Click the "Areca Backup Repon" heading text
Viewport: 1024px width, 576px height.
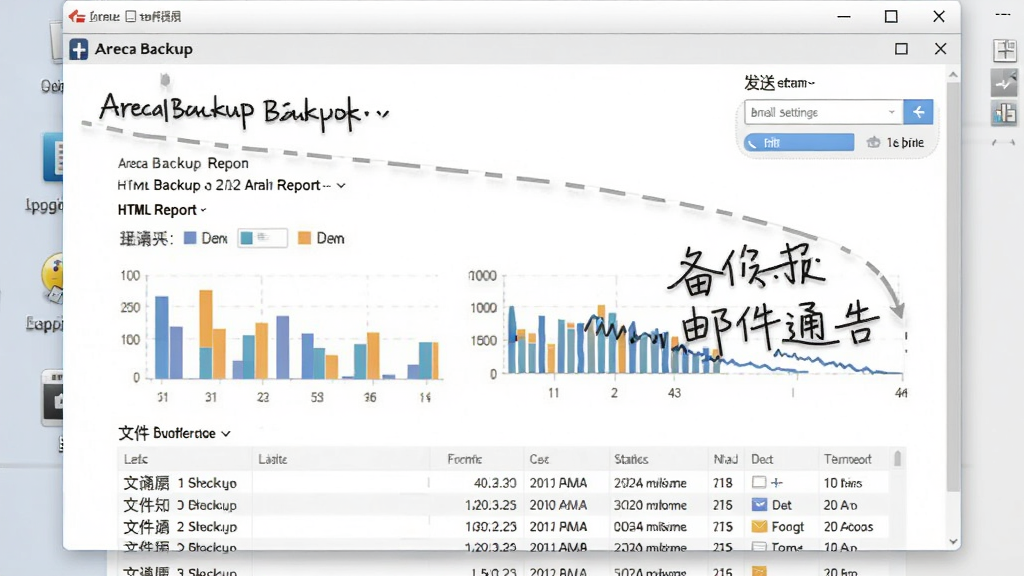[x=184, y=163]
